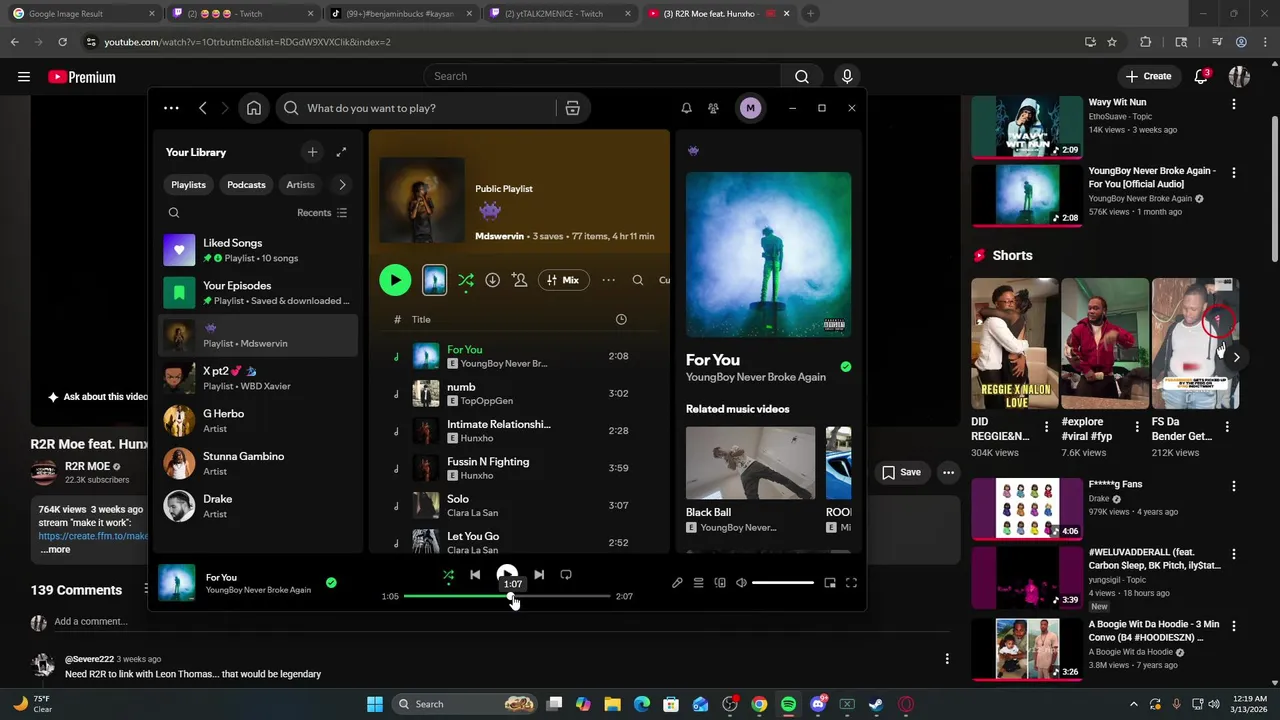Open lyrics microphone icon in player

[677, 583]
